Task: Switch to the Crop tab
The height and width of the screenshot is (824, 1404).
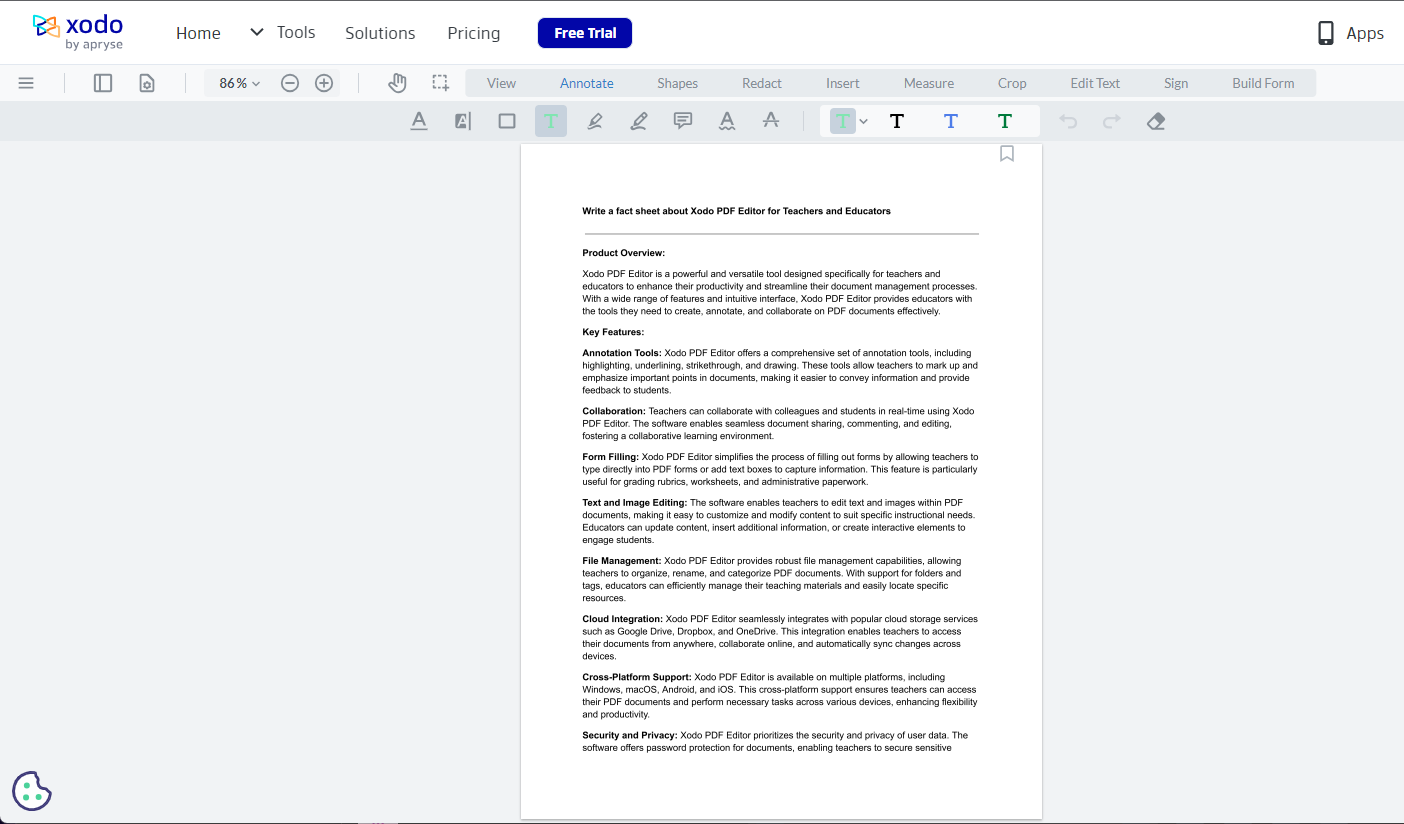Action: 1012,83
